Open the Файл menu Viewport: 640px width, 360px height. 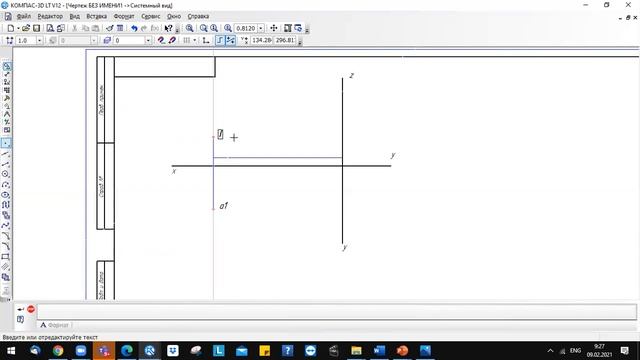point(24,16)
